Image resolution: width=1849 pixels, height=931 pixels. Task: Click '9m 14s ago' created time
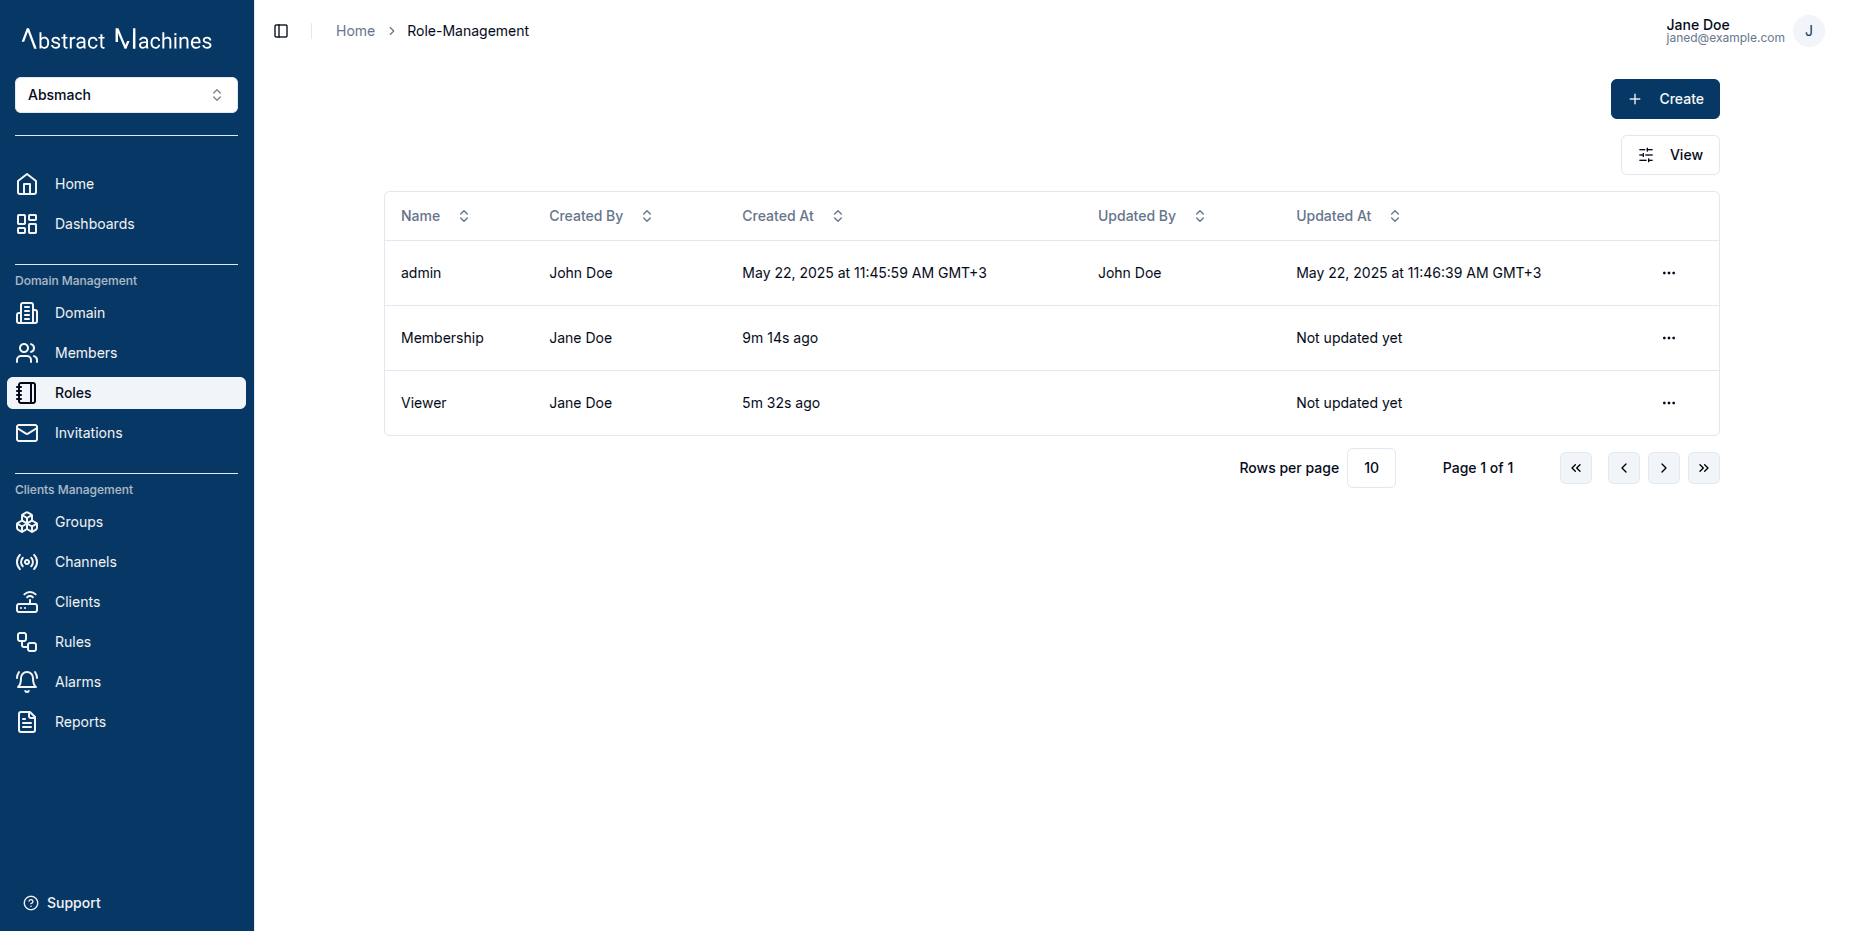click(780, 338)
